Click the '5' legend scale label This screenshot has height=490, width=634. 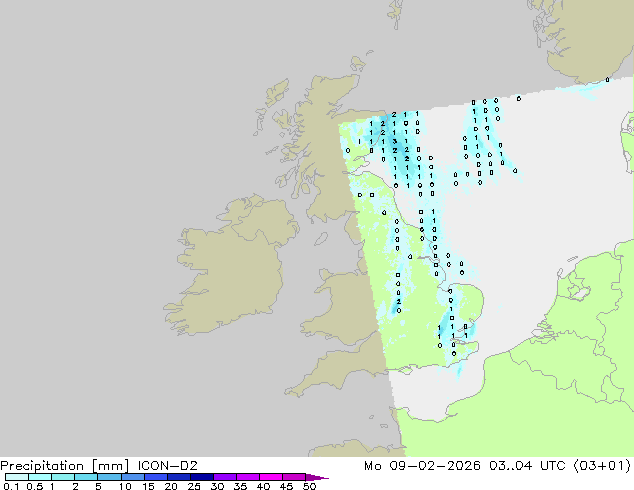(x=98, y=486)
